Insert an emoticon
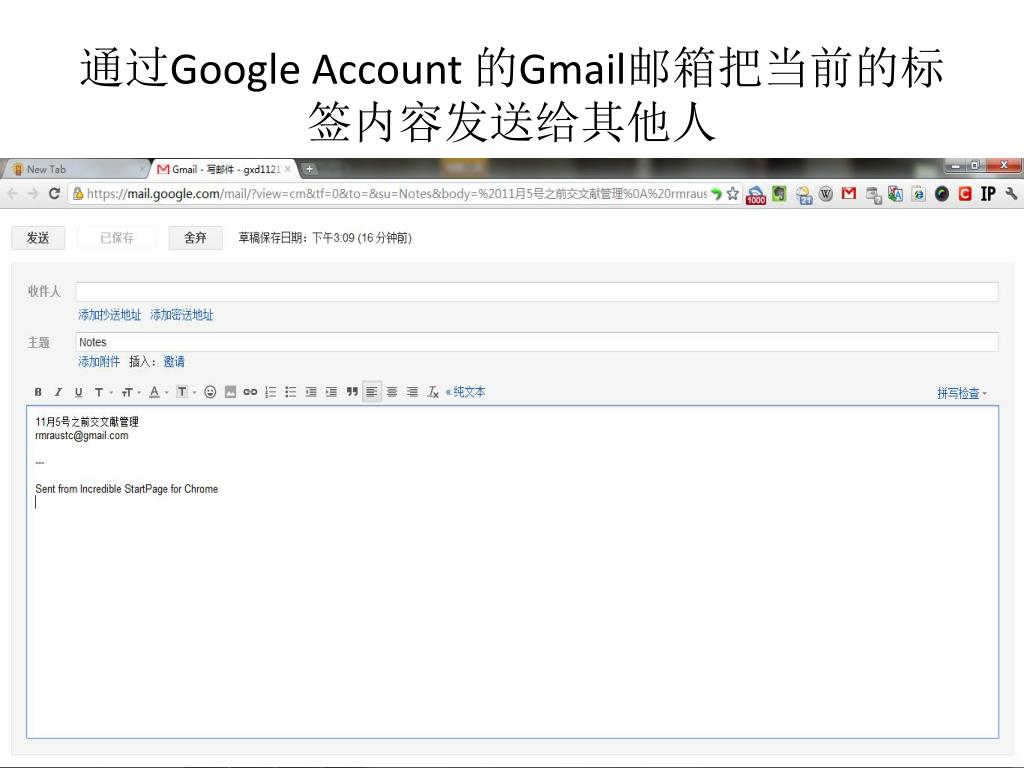 point(210,392)
